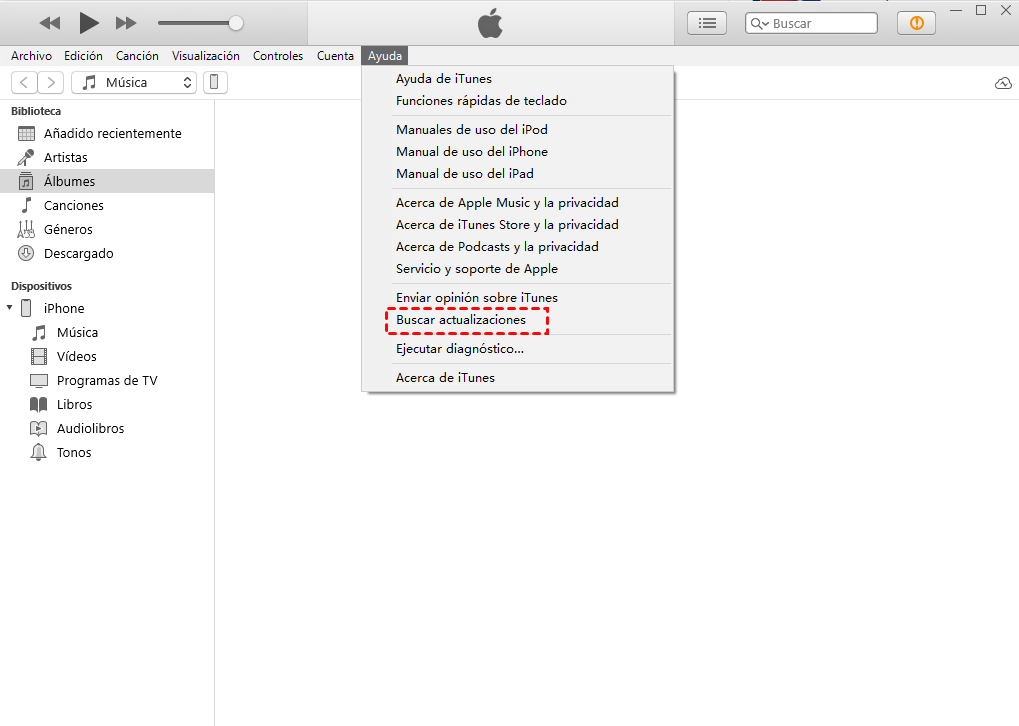Go back with the left arrow button

point(24,83)
